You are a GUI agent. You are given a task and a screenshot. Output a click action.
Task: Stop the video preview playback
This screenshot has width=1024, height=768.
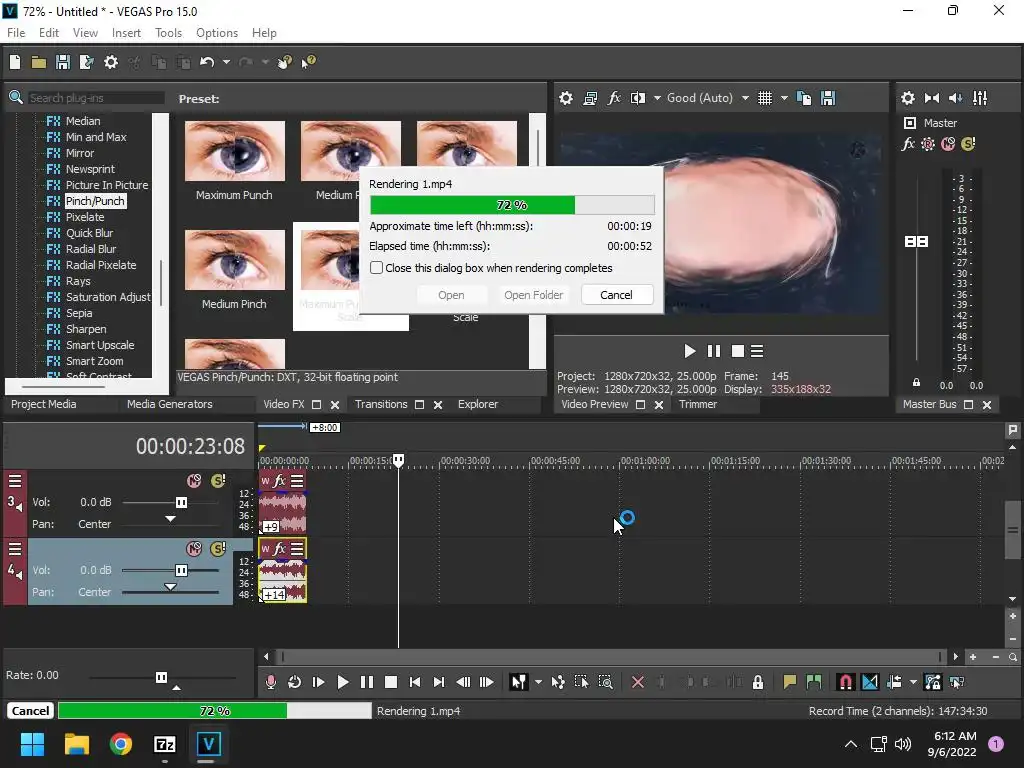point(738,351)
